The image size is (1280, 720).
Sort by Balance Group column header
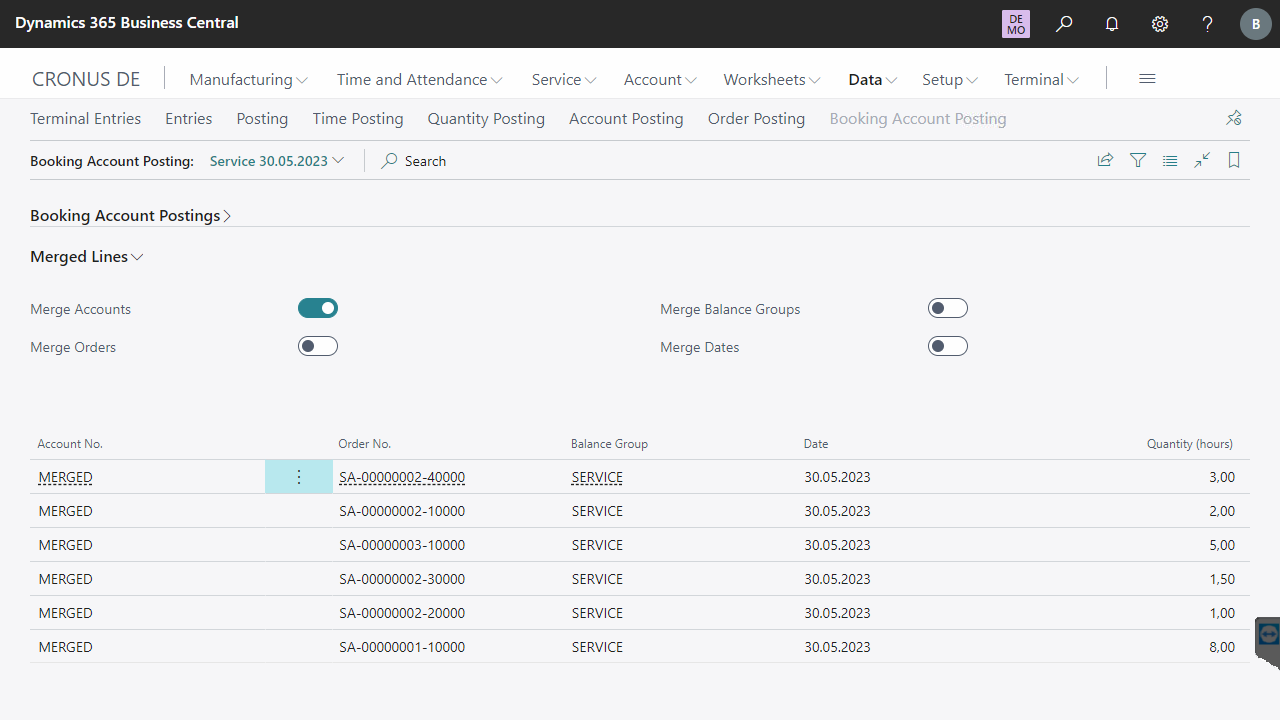609,443
